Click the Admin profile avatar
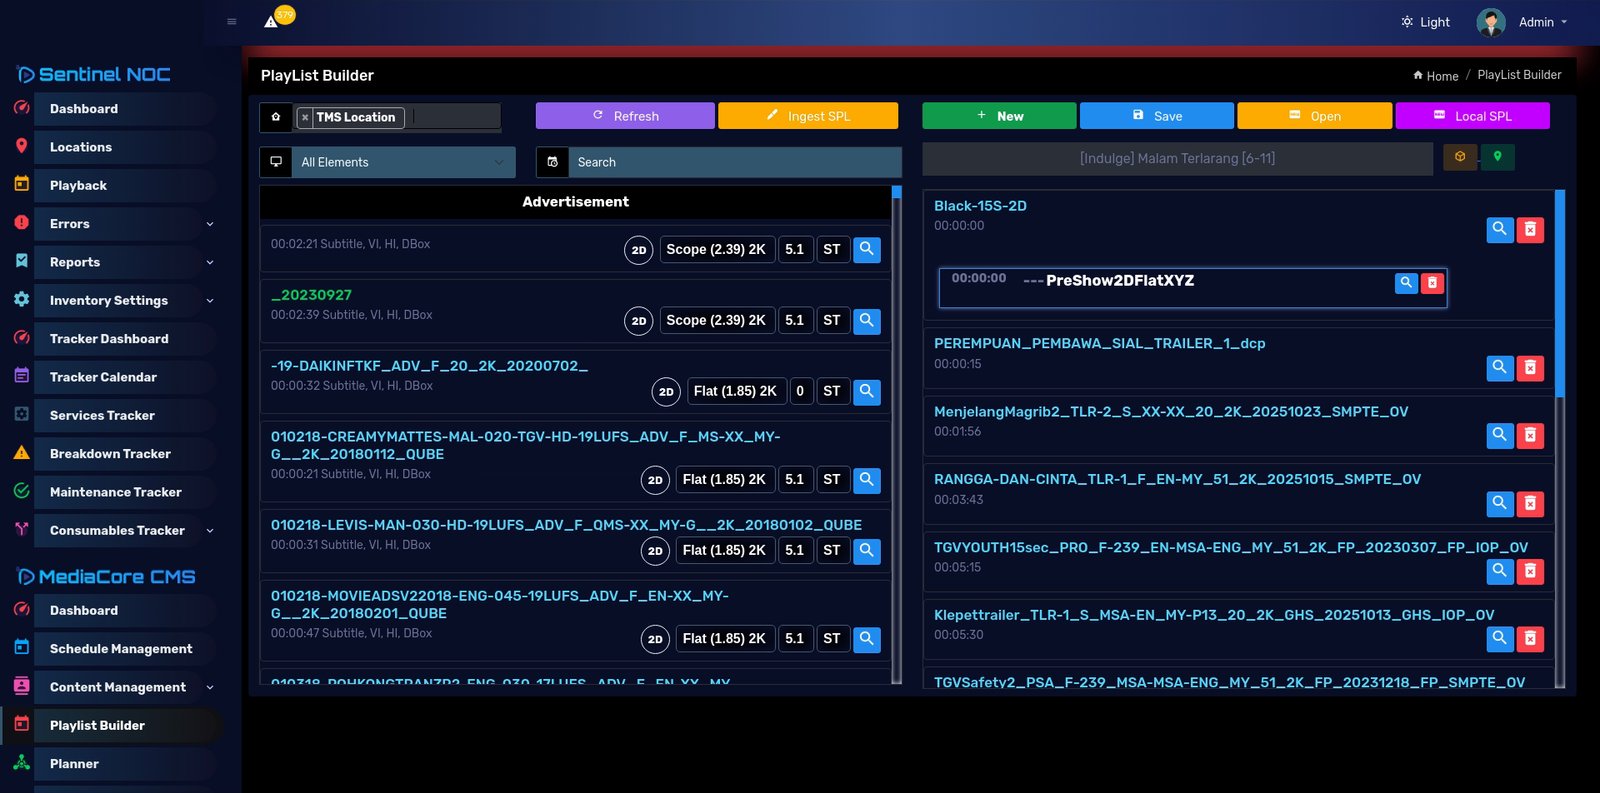The width and height of the screenshot is (1600, 793). tap(1491, 22)
